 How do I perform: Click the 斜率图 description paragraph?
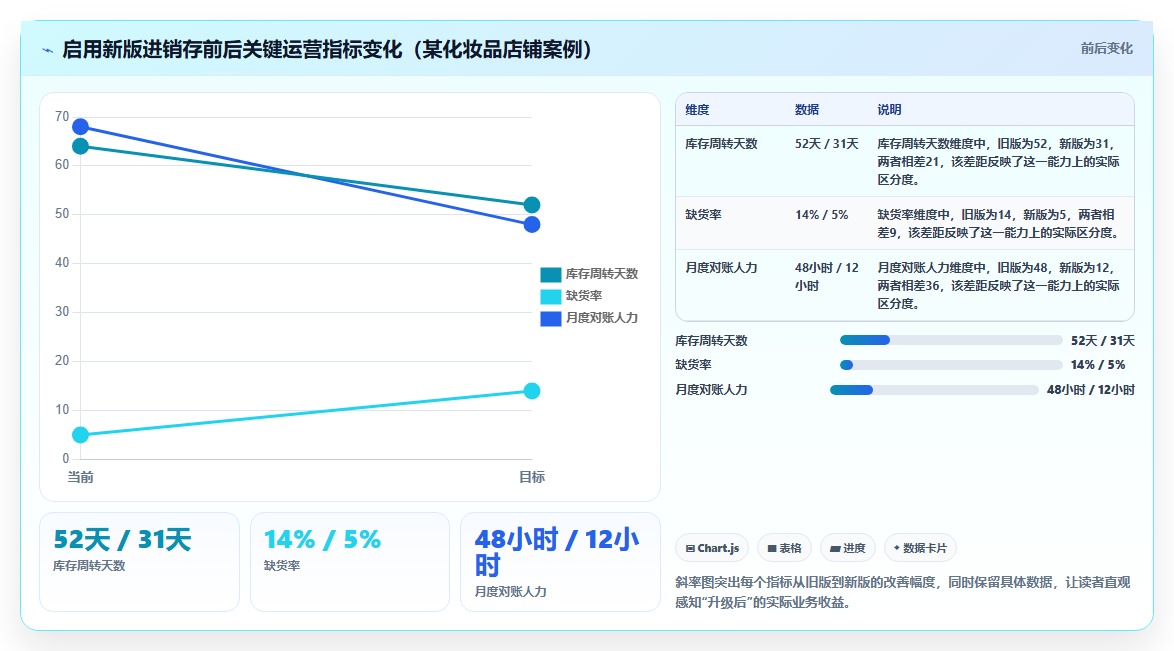pos(902,592)
